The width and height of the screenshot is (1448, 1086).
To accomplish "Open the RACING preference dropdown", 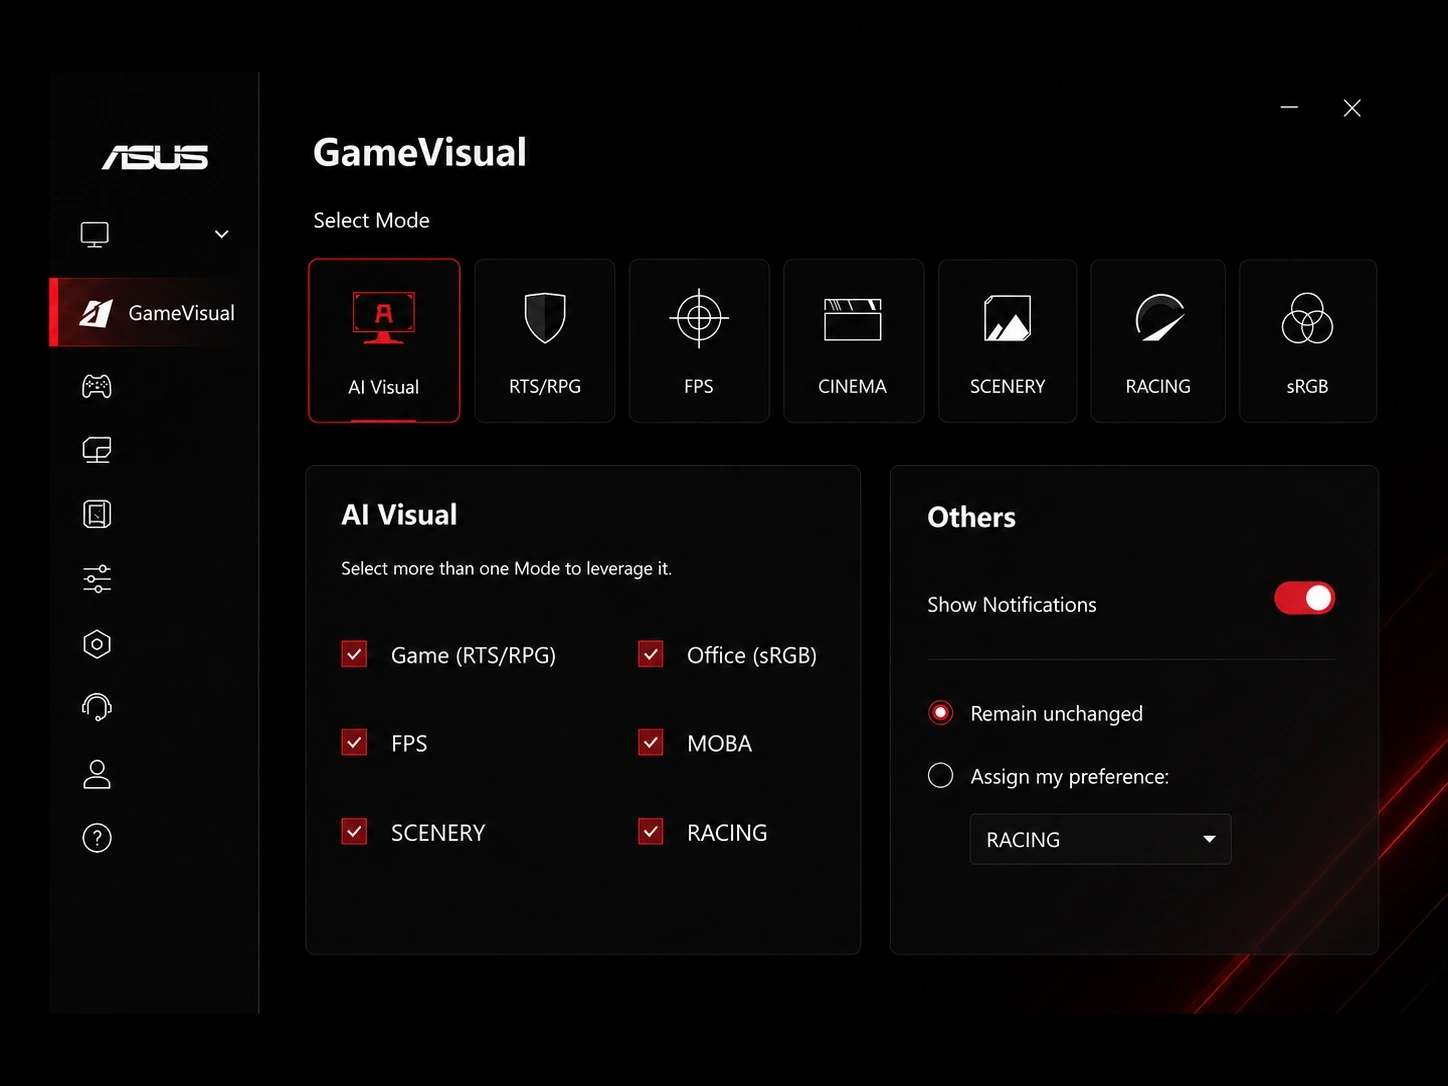I will pos(1100,839).
